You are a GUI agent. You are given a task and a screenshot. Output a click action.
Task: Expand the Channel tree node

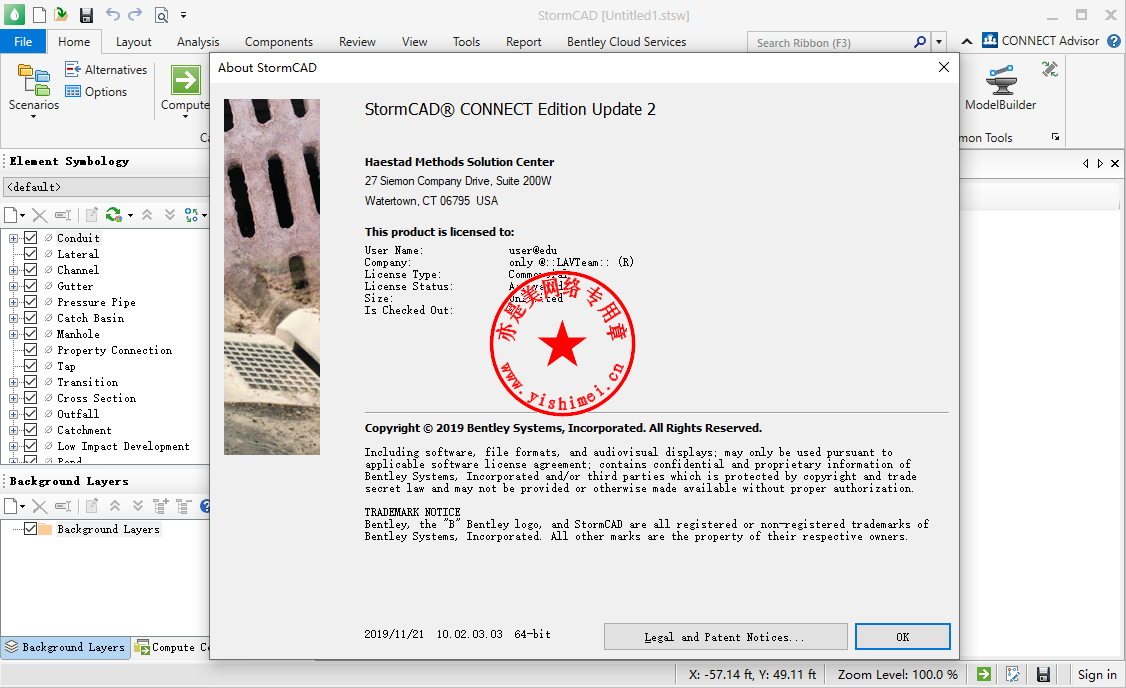pyautogui.click(x=13, y=271)
